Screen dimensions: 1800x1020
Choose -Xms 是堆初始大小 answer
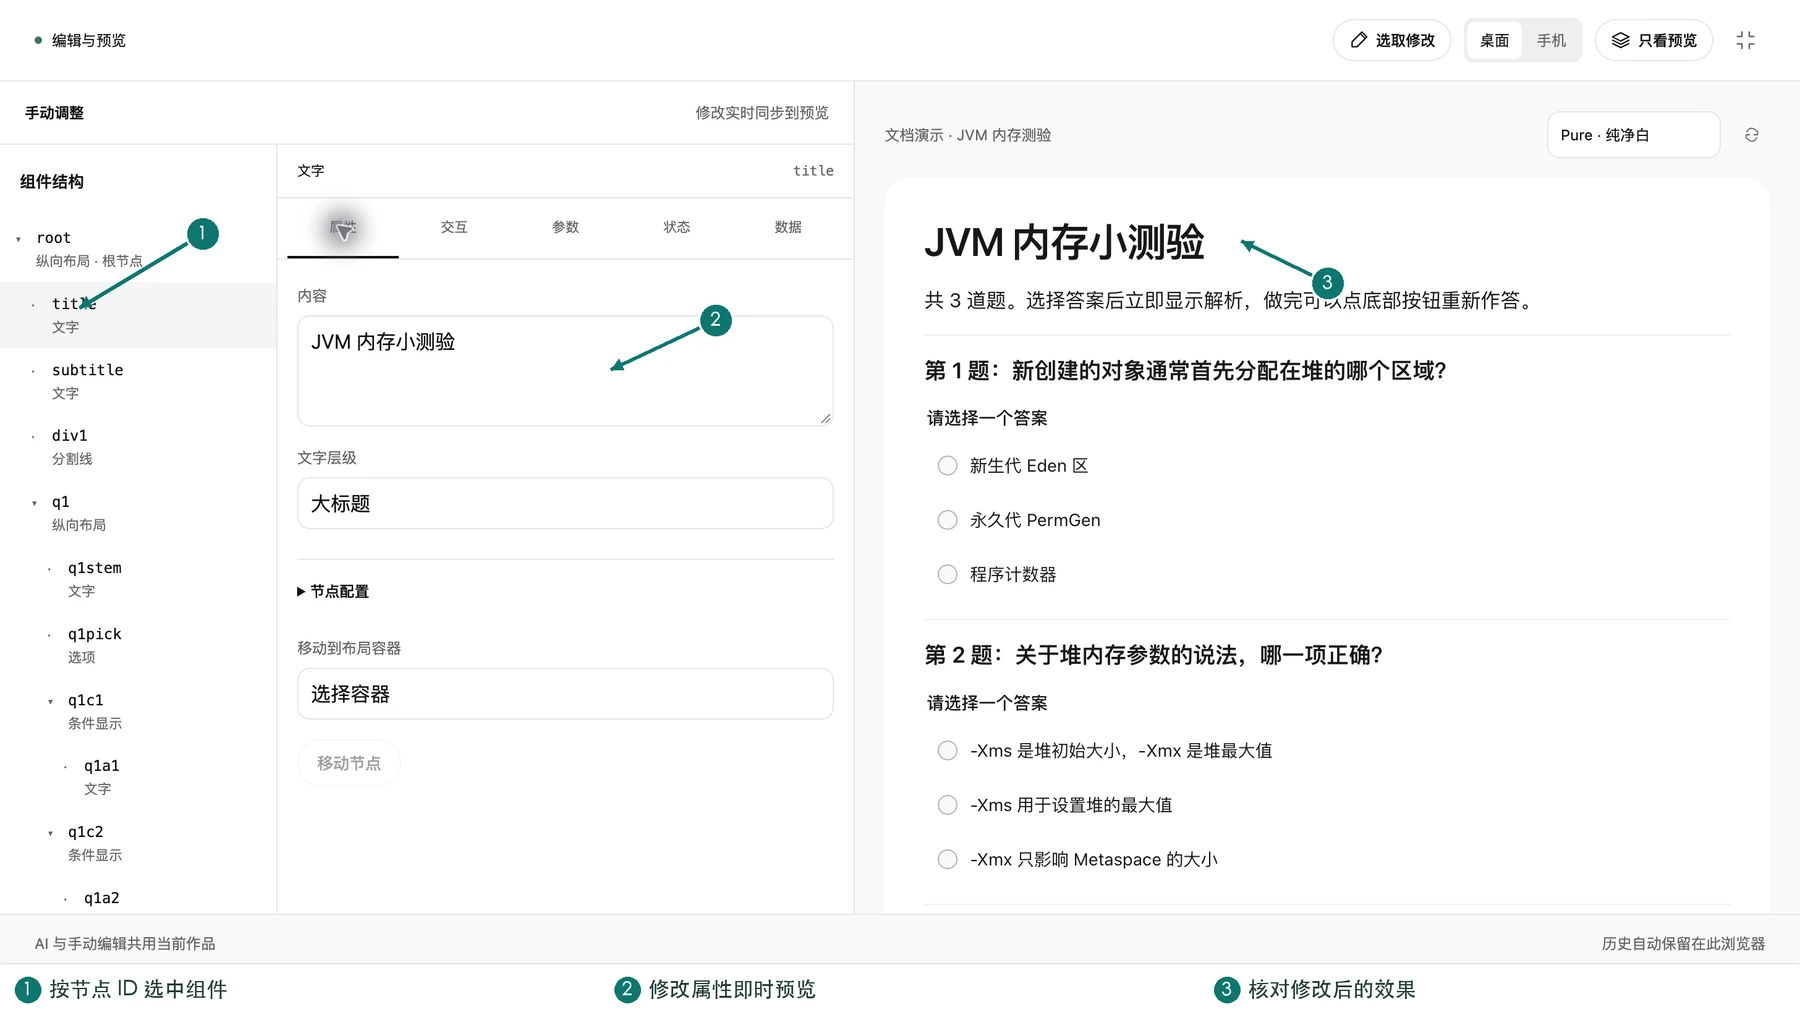947,751
